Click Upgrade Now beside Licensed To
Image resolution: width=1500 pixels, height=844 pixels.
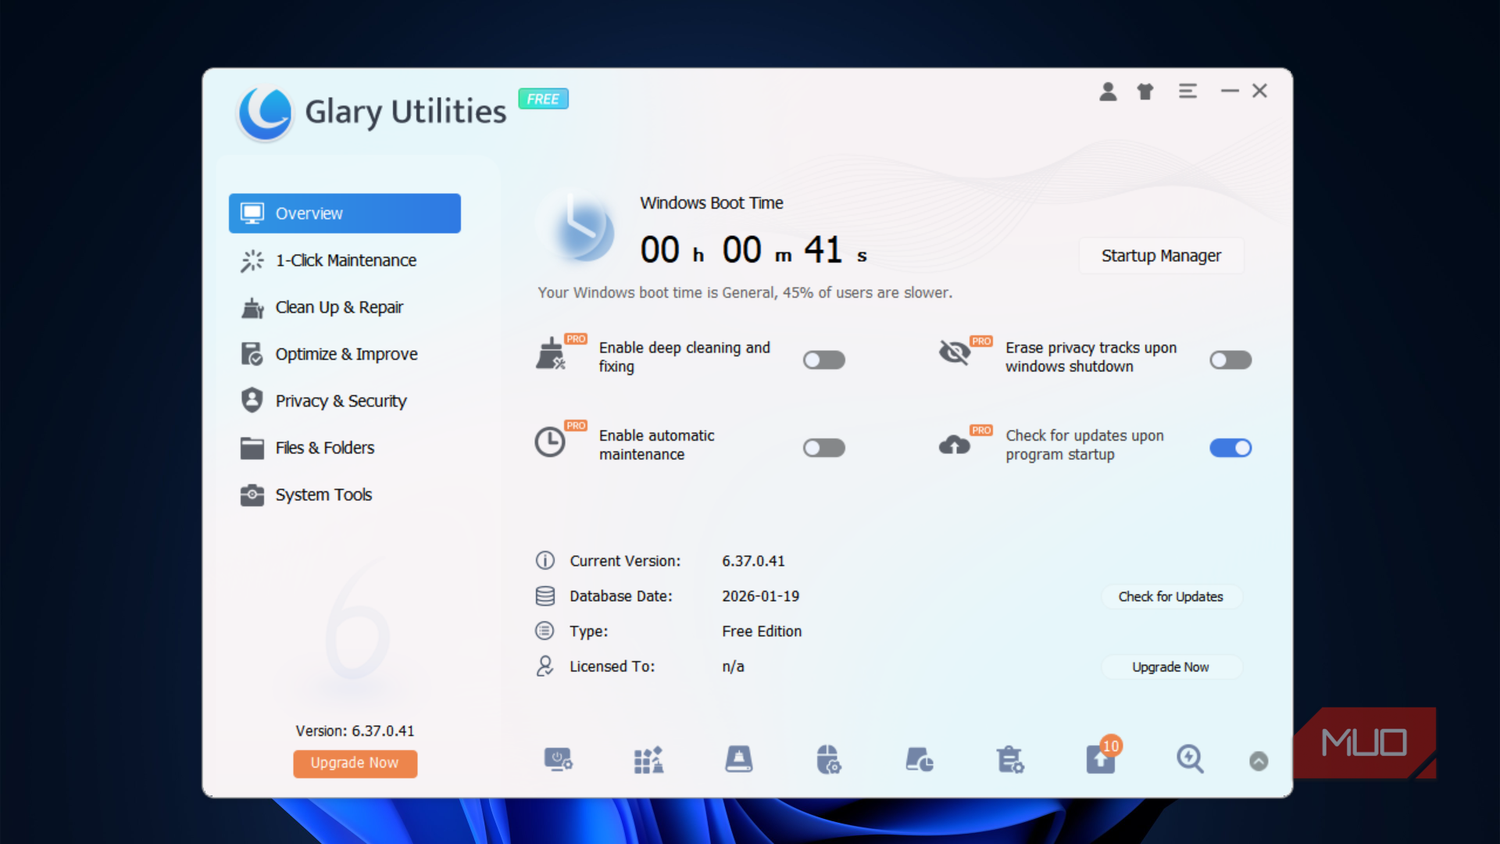click(1171, 667)
